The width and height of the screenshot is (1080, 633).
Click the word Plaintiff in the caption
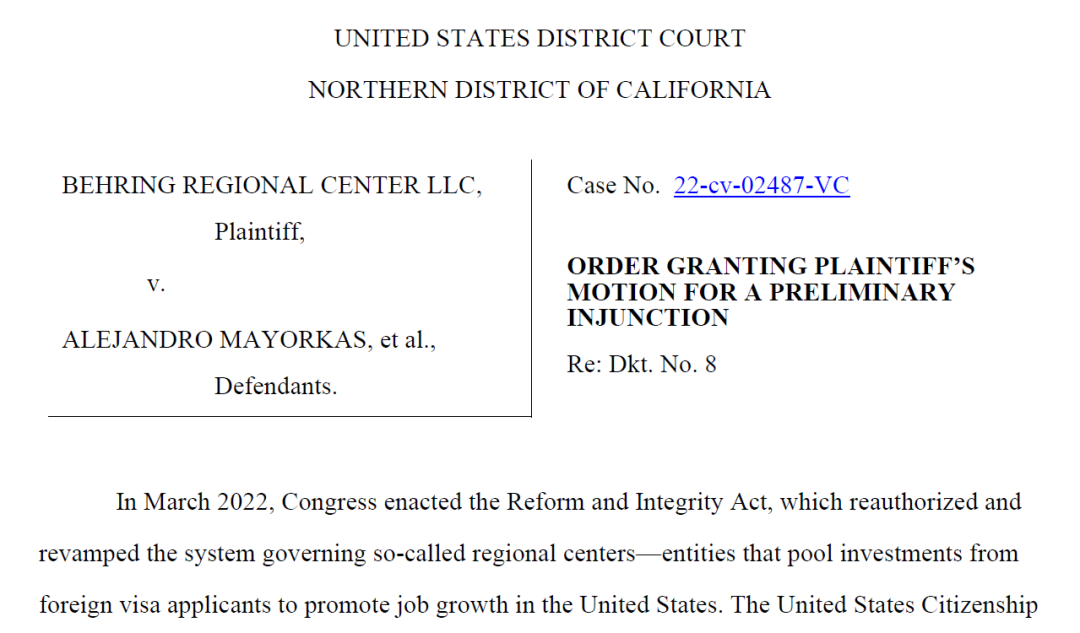tap(259, 231)
